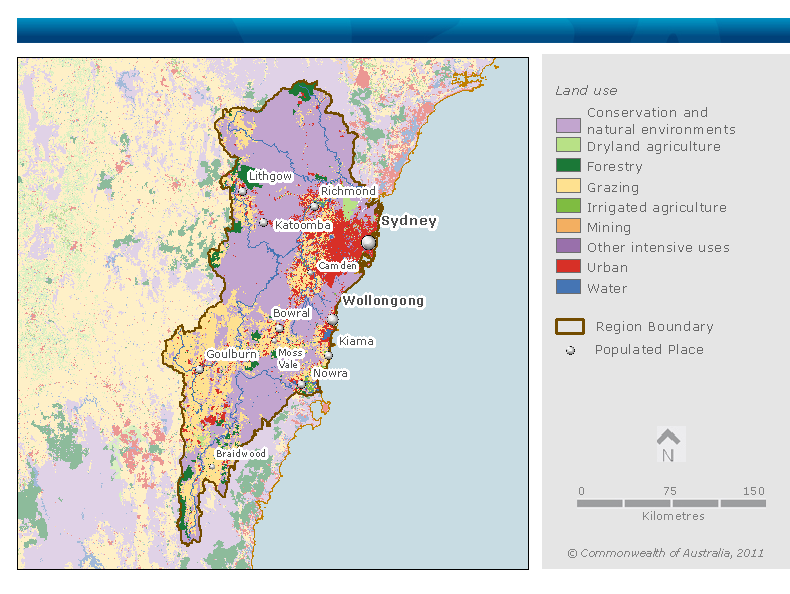
Task: Click the Grazing yellow legend swatch
Action: pyautogui.click(x=568, y=187)
